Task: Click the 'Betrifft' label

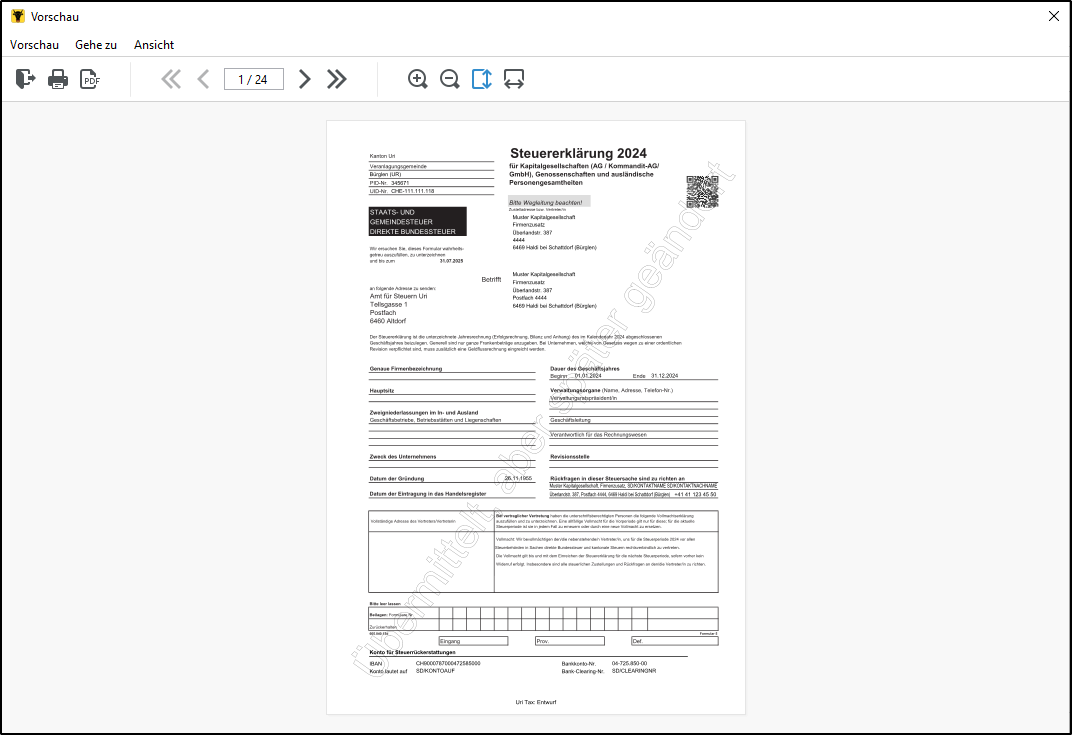Action: pyautogui.click(x=492, y=280)
